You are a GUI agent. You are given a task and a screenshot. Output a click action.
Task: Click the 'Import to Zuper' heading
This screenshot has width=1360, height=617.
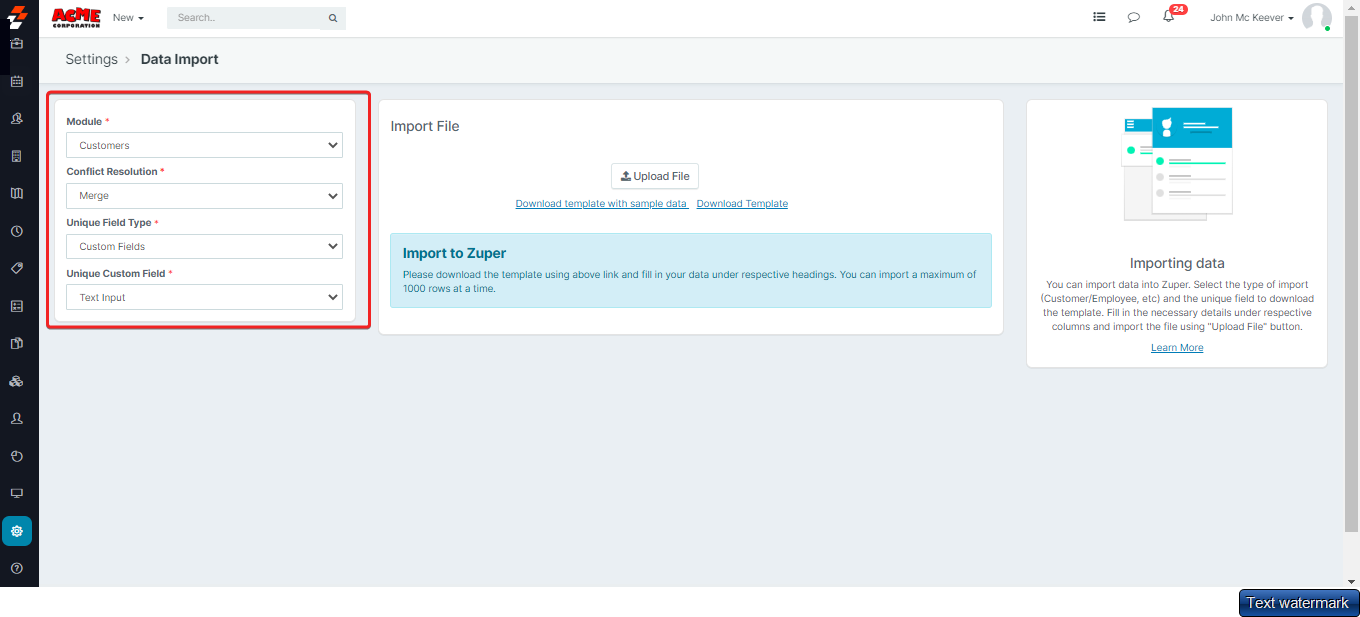(454, 253)
